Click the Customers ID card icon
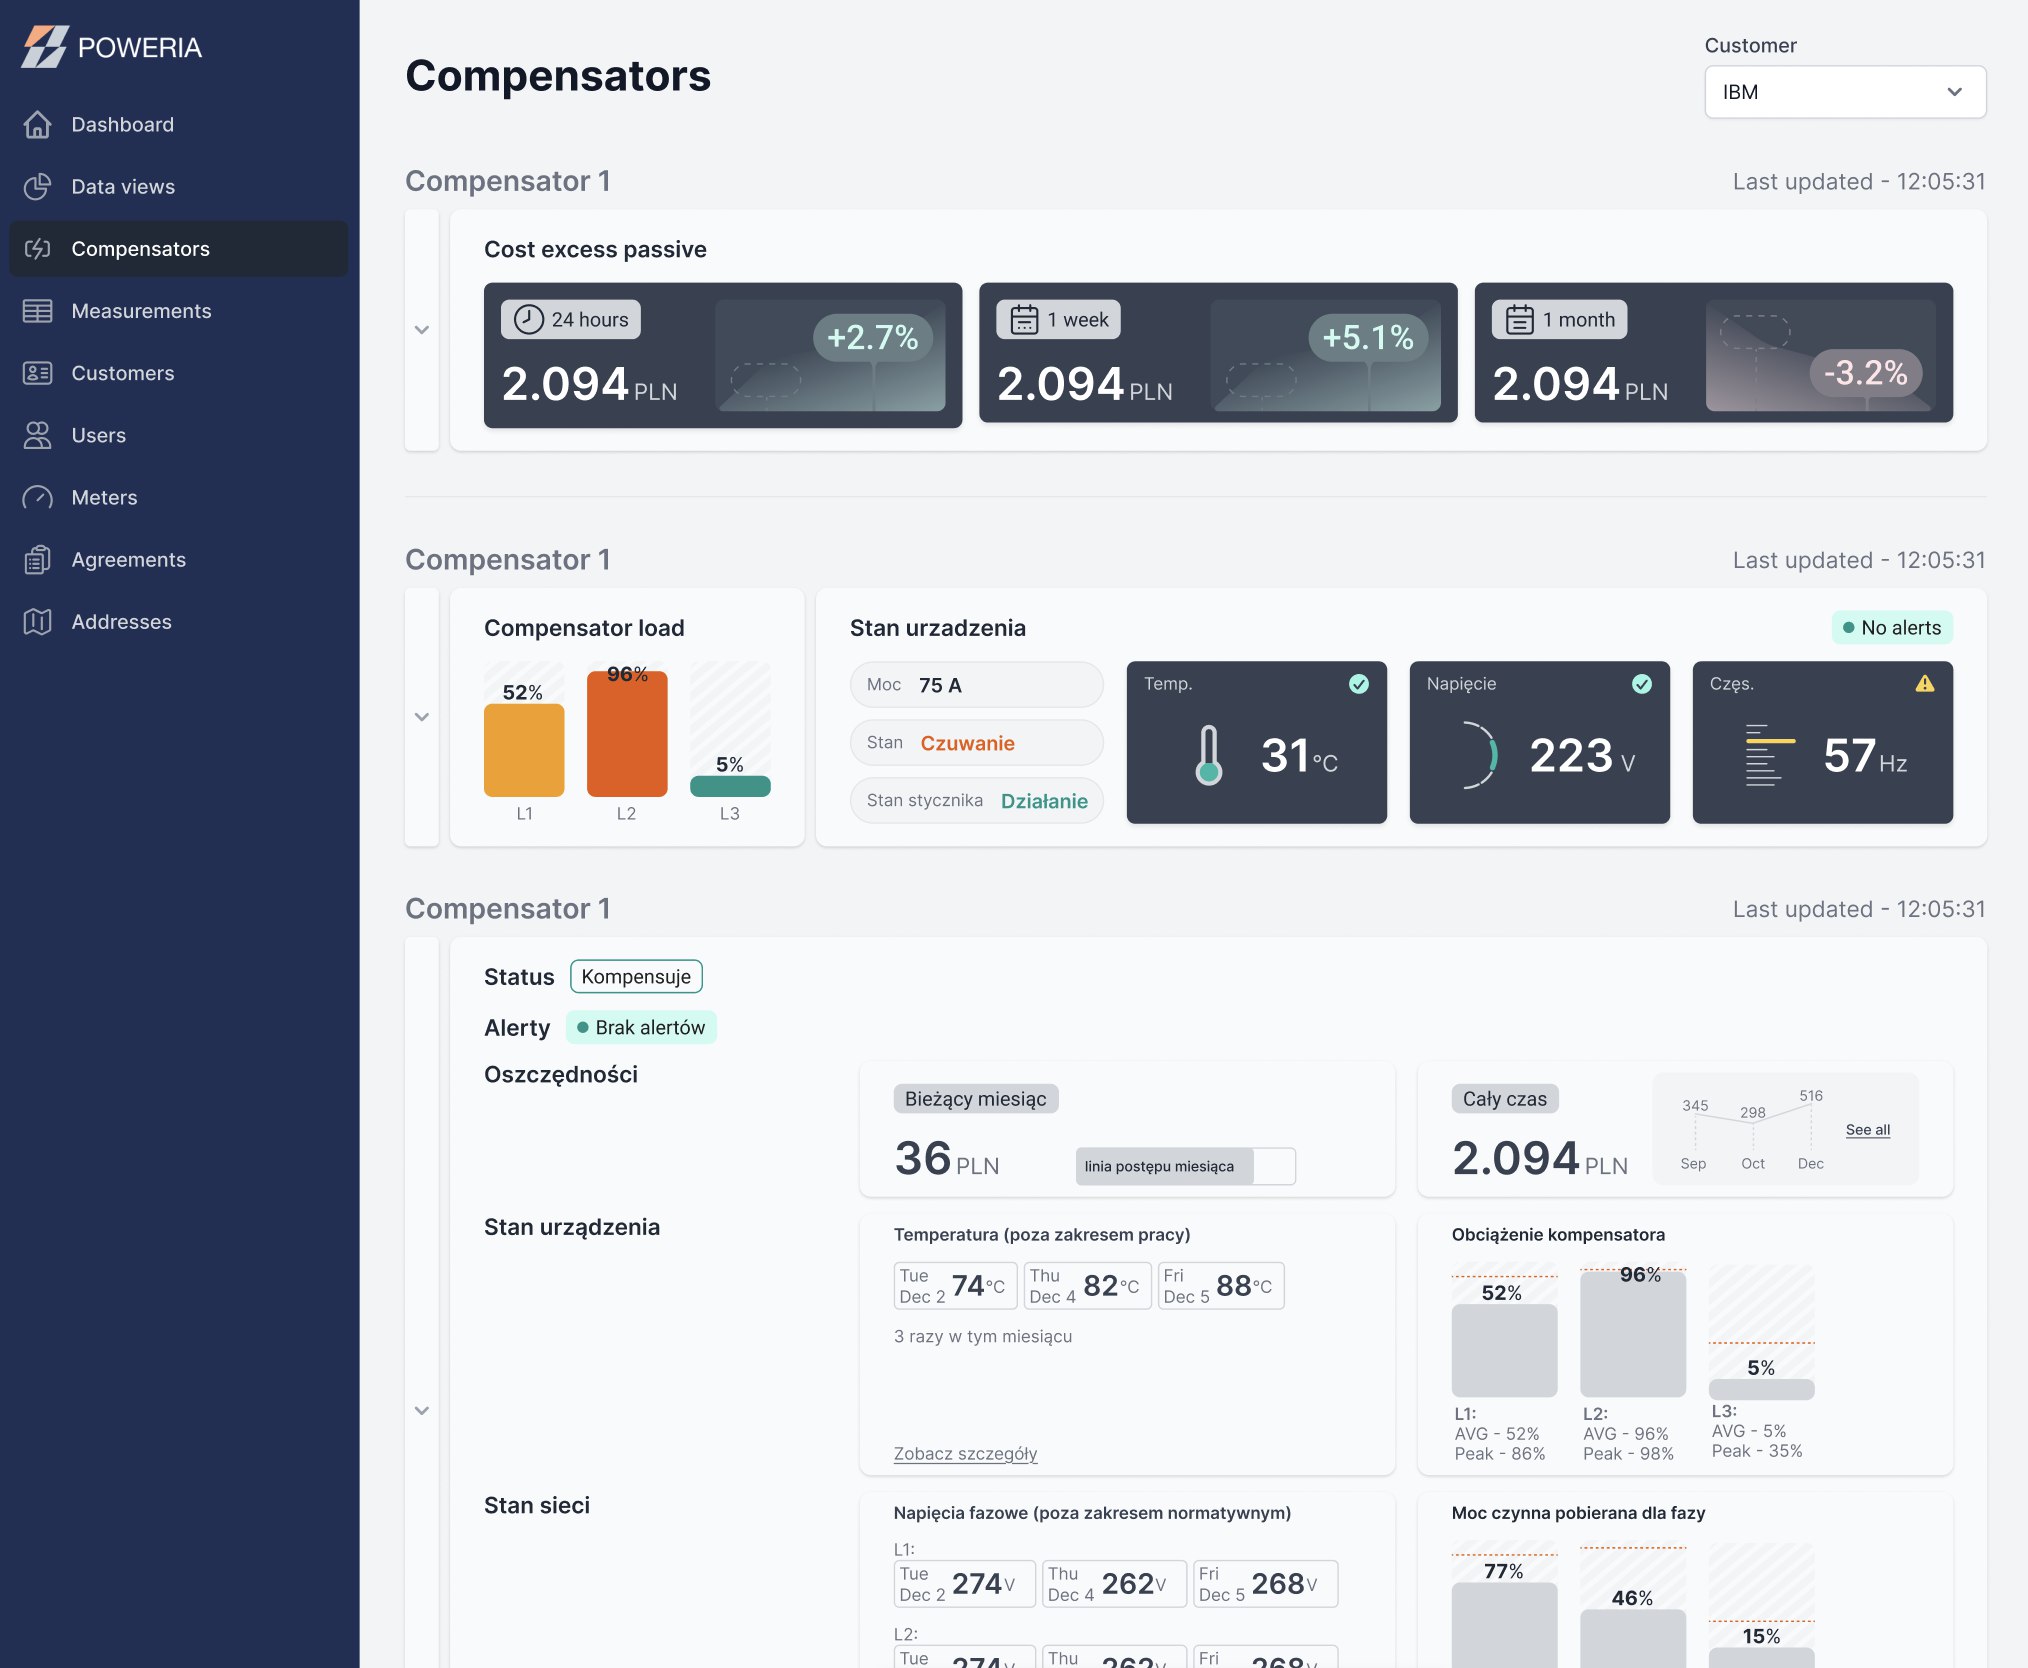Image resolution: width=2028 pixels, height=1668 pixels. point(38,373)
